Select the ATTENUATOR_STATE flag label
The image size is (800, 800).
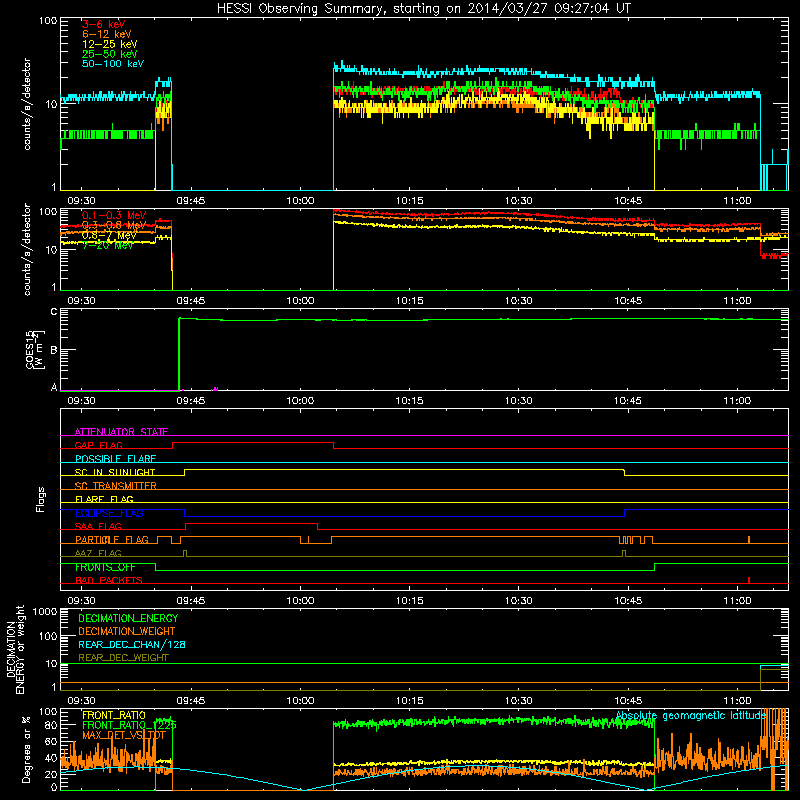(x=121, y=432)
